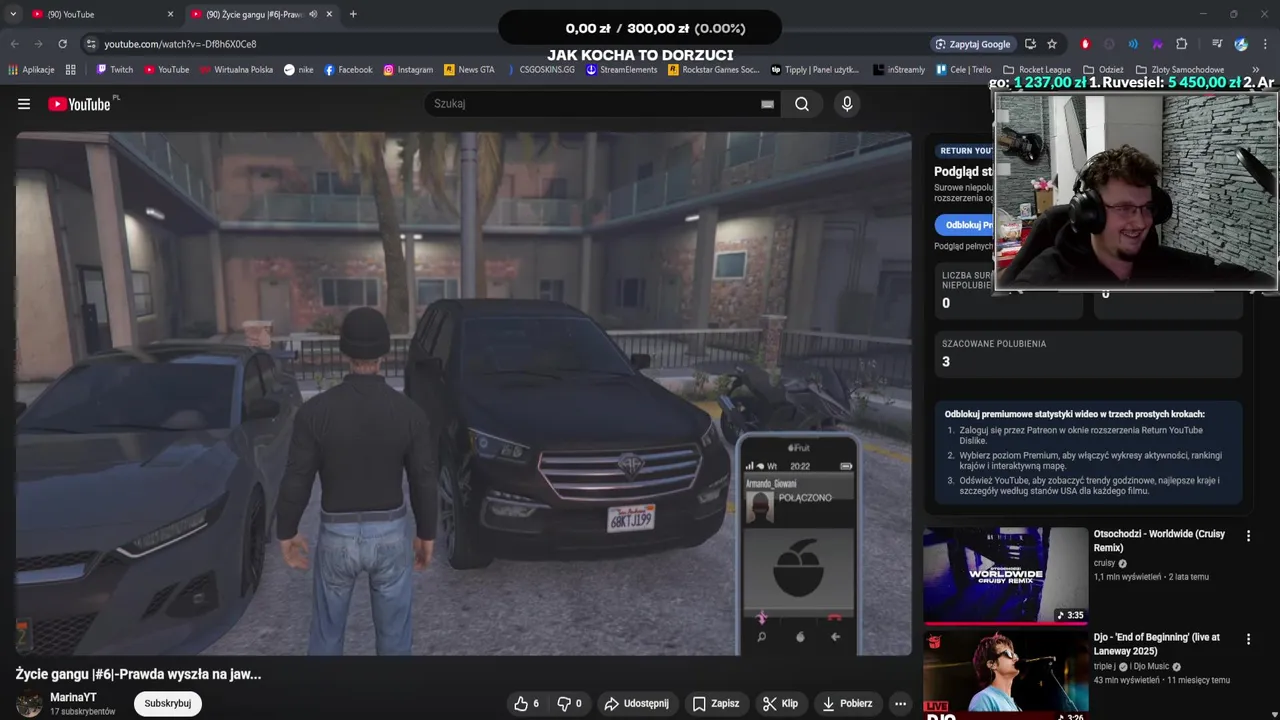Viewport: 1280px width, 720px height.
Task: Open Tipply panel bookmark
Action: [x=815, y=70]
